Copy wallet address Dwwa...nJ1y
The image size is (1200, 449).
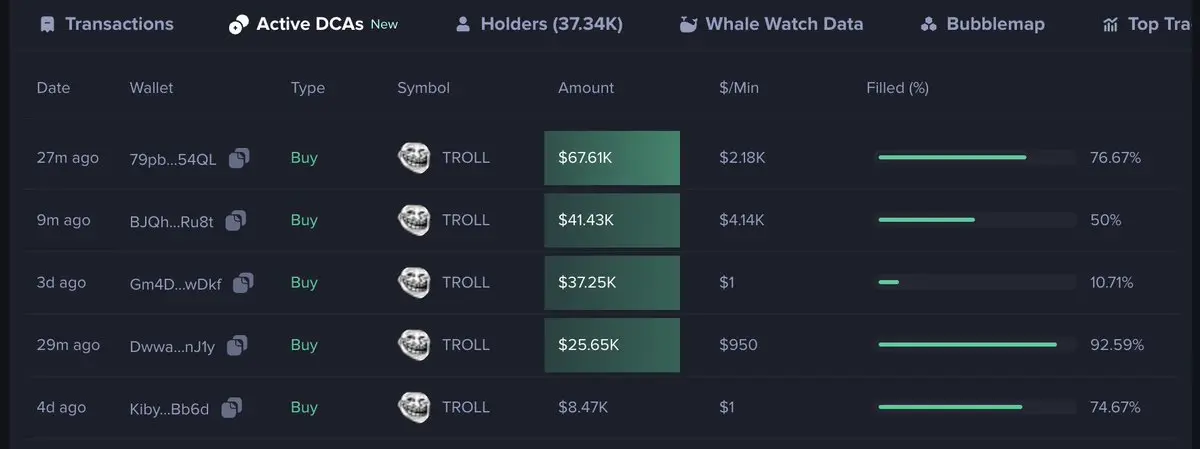(x=236, y=345)
